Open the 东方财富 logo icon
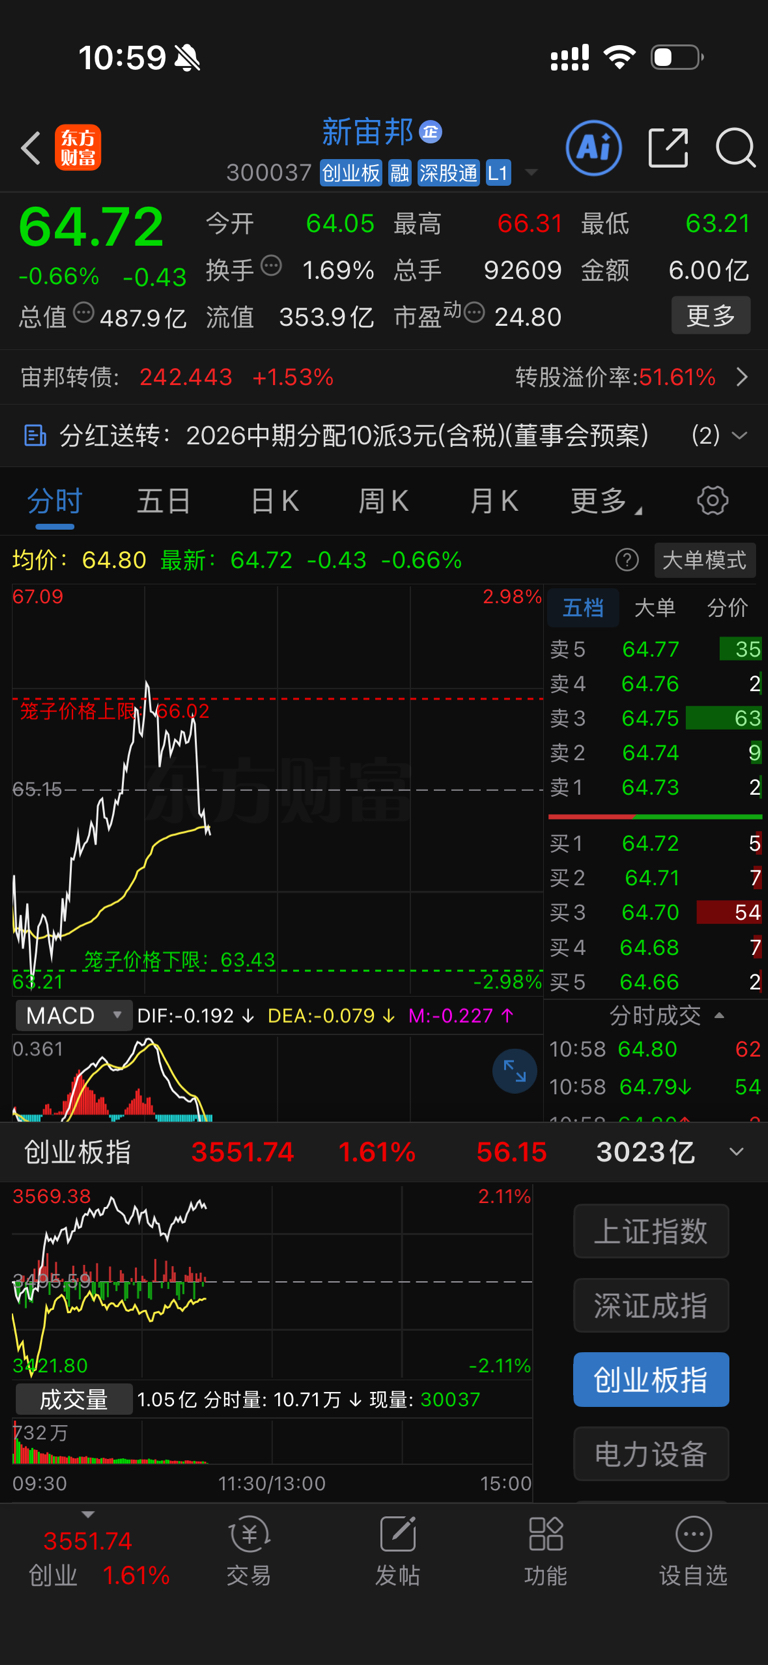This screenshot has width=769, height=1665. point(78,148)
